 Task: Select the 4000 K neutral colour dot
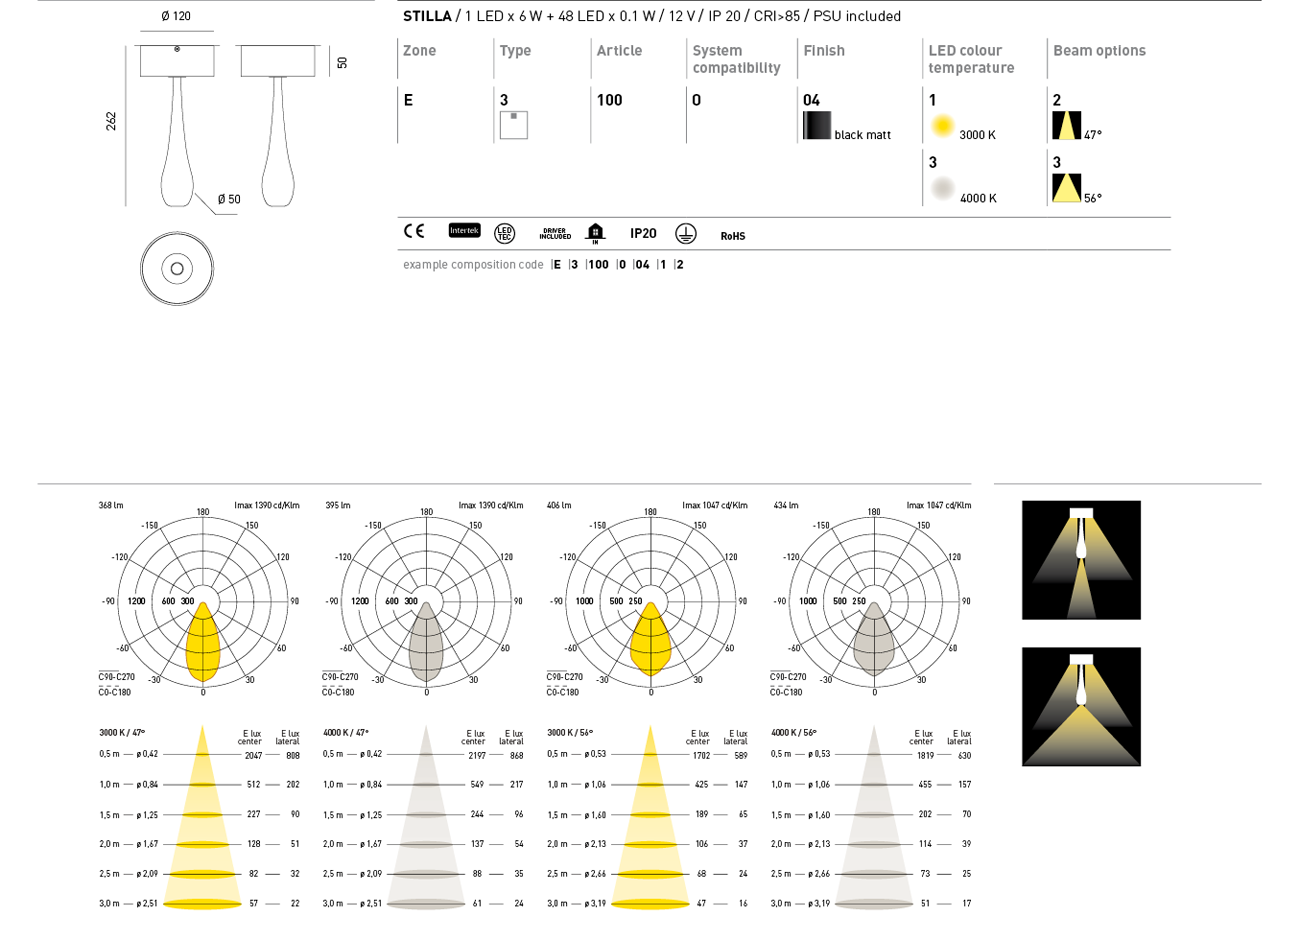click(x=942, y=189)
